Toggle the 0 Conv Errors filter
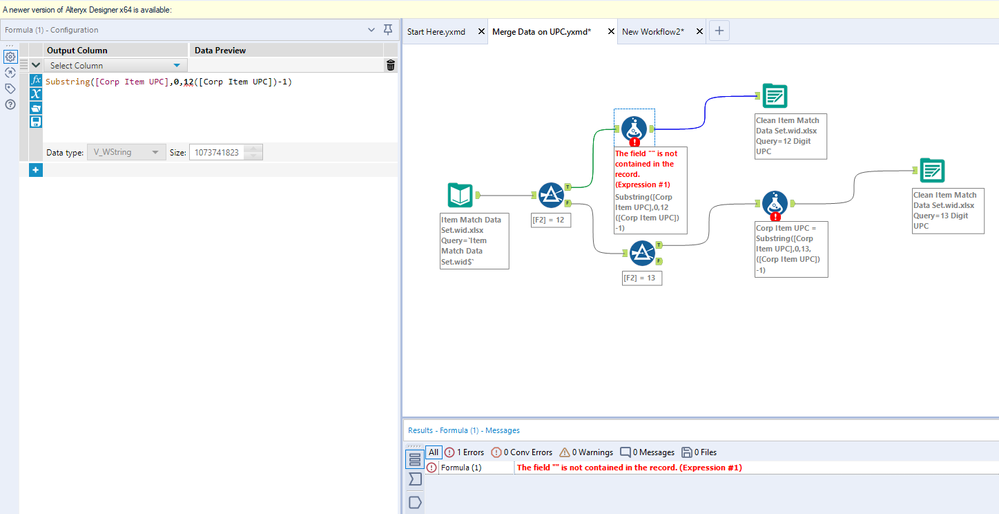The height and width of the screenshot is (514, 999). [x=521, y=452]
